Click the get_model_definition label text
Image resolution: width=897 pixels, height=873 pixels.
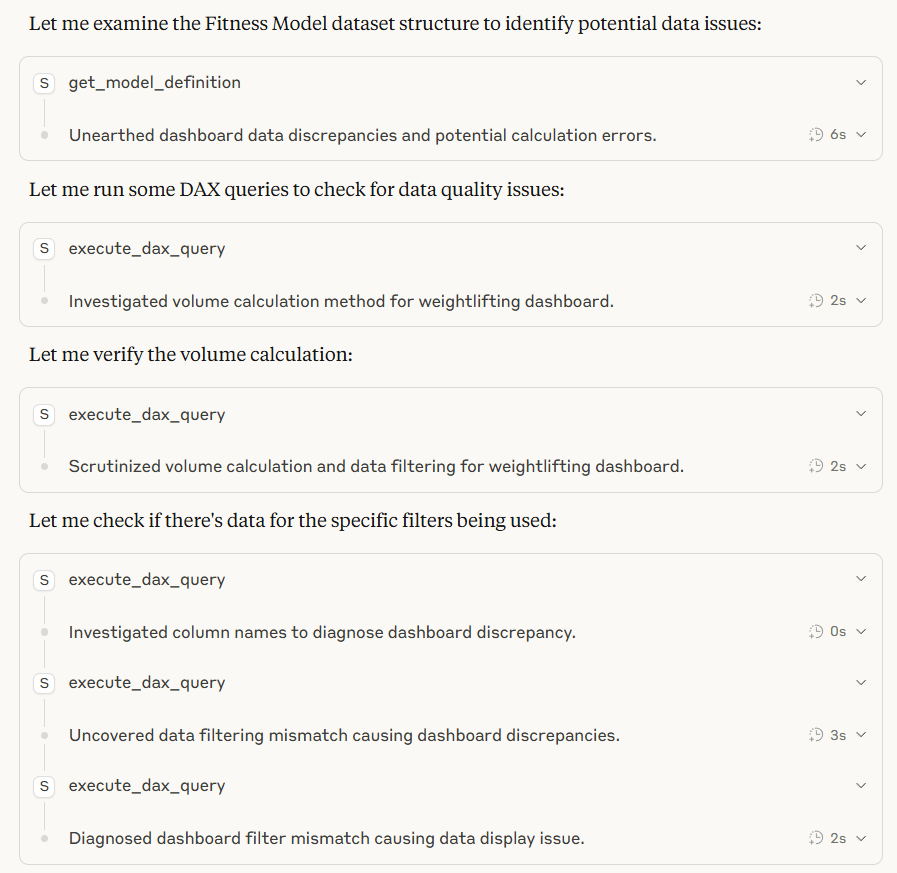[154, 83]
